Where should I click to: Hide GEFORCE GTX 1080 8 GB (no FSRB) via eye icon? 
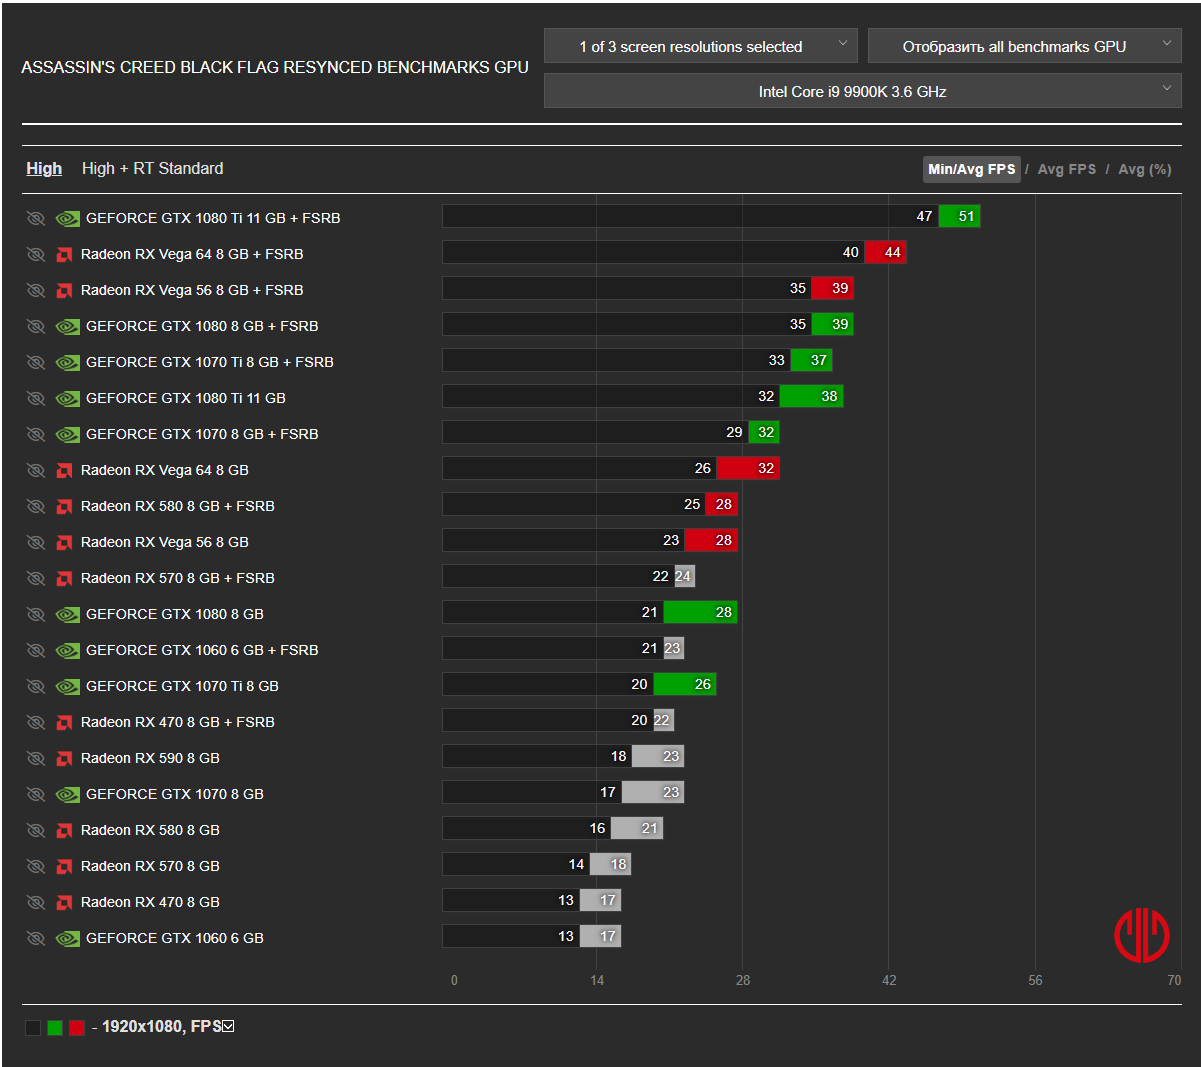[x=36, y=614]
